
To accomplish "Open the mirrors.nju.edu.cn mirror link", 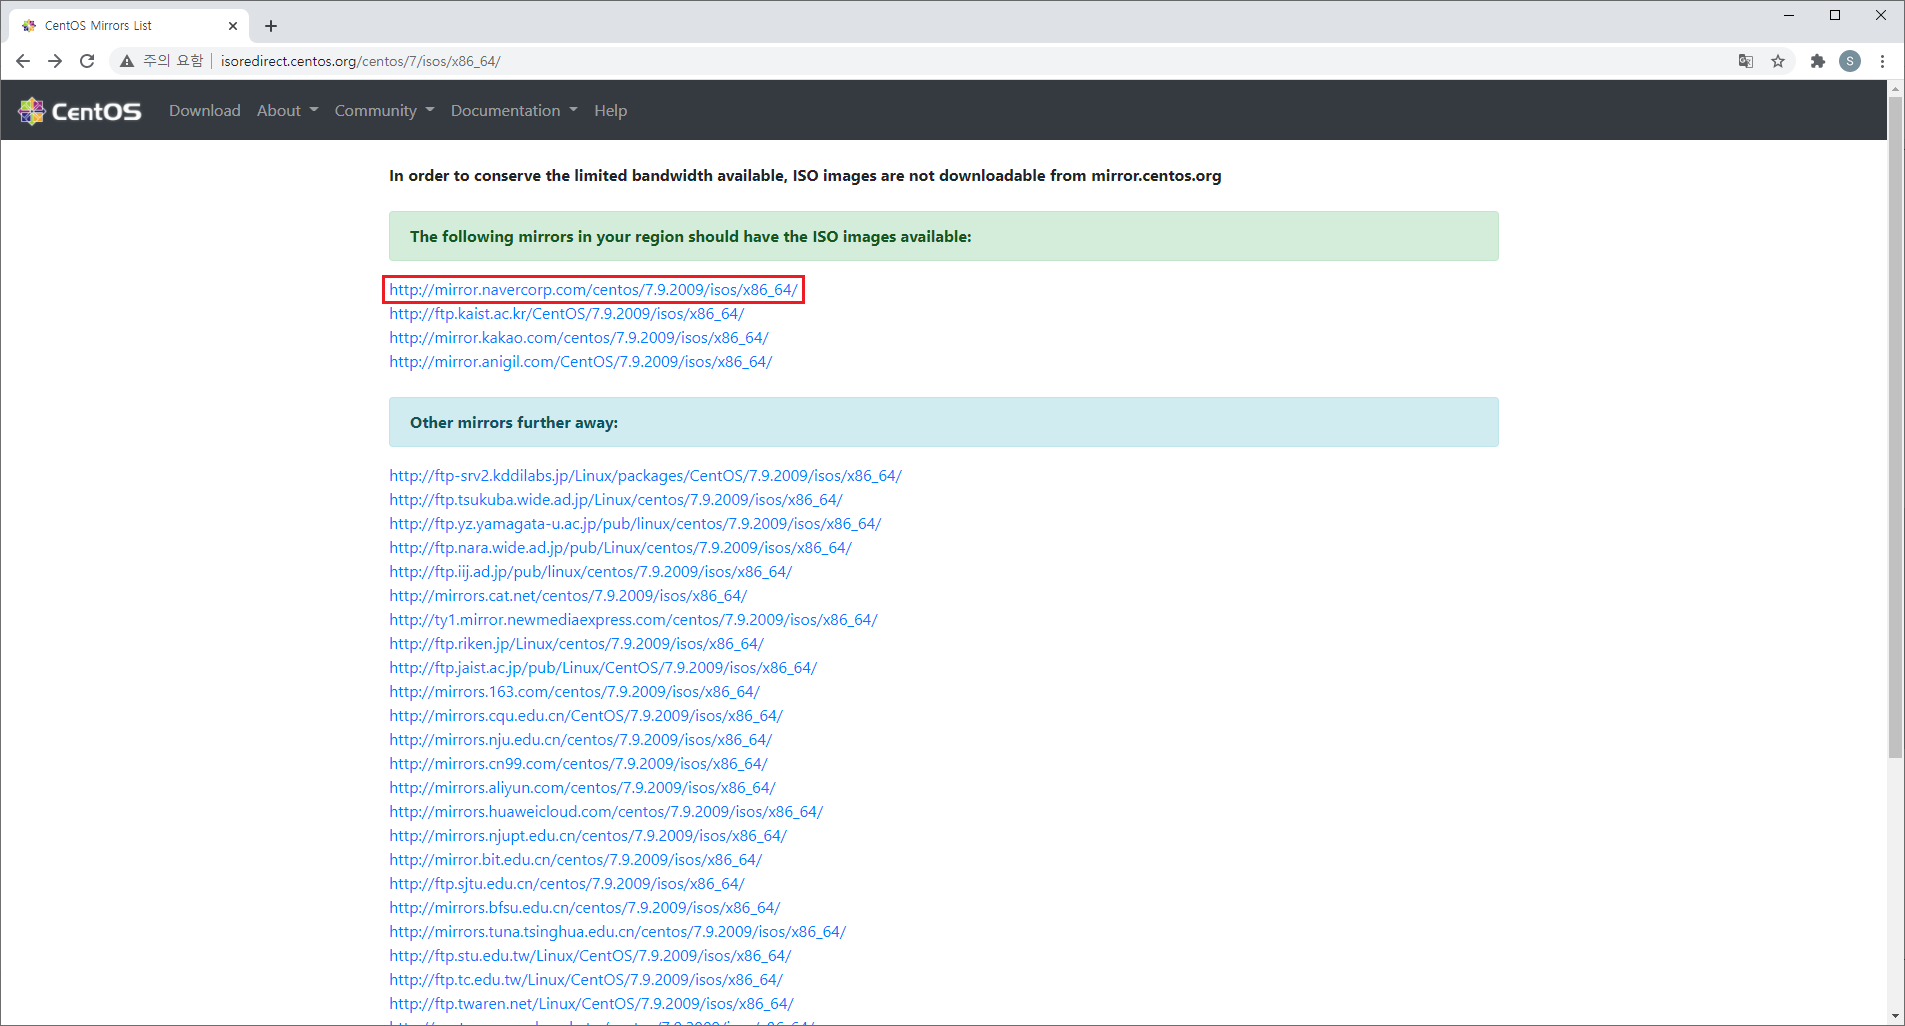I will 581,740.
